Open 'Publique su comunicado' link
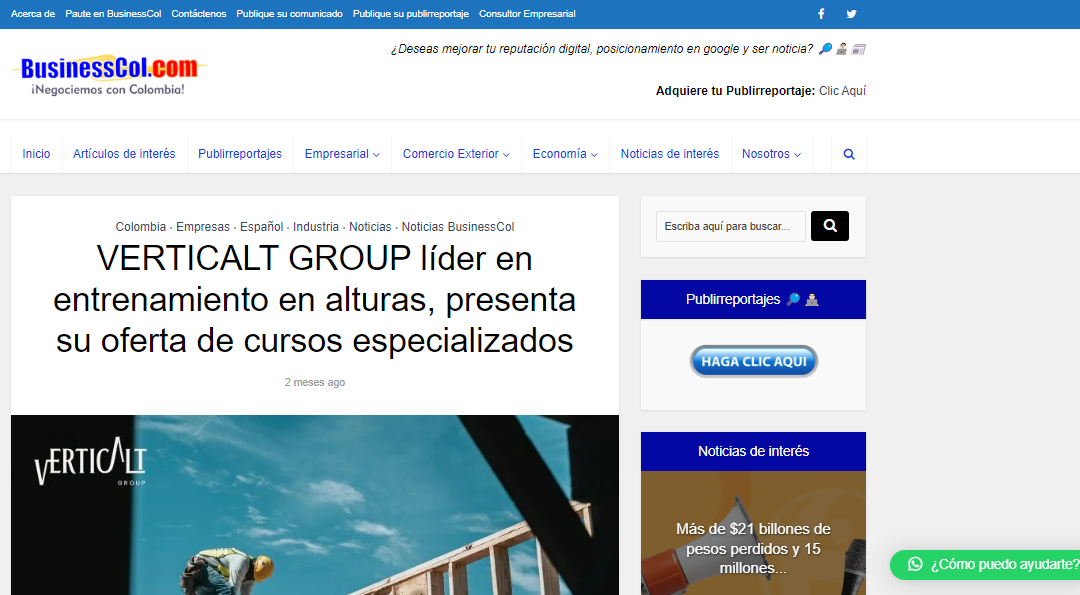Image resolution: width=1080 pixels, height=595 pixels. pyautogui.click(x=289, y=14)
